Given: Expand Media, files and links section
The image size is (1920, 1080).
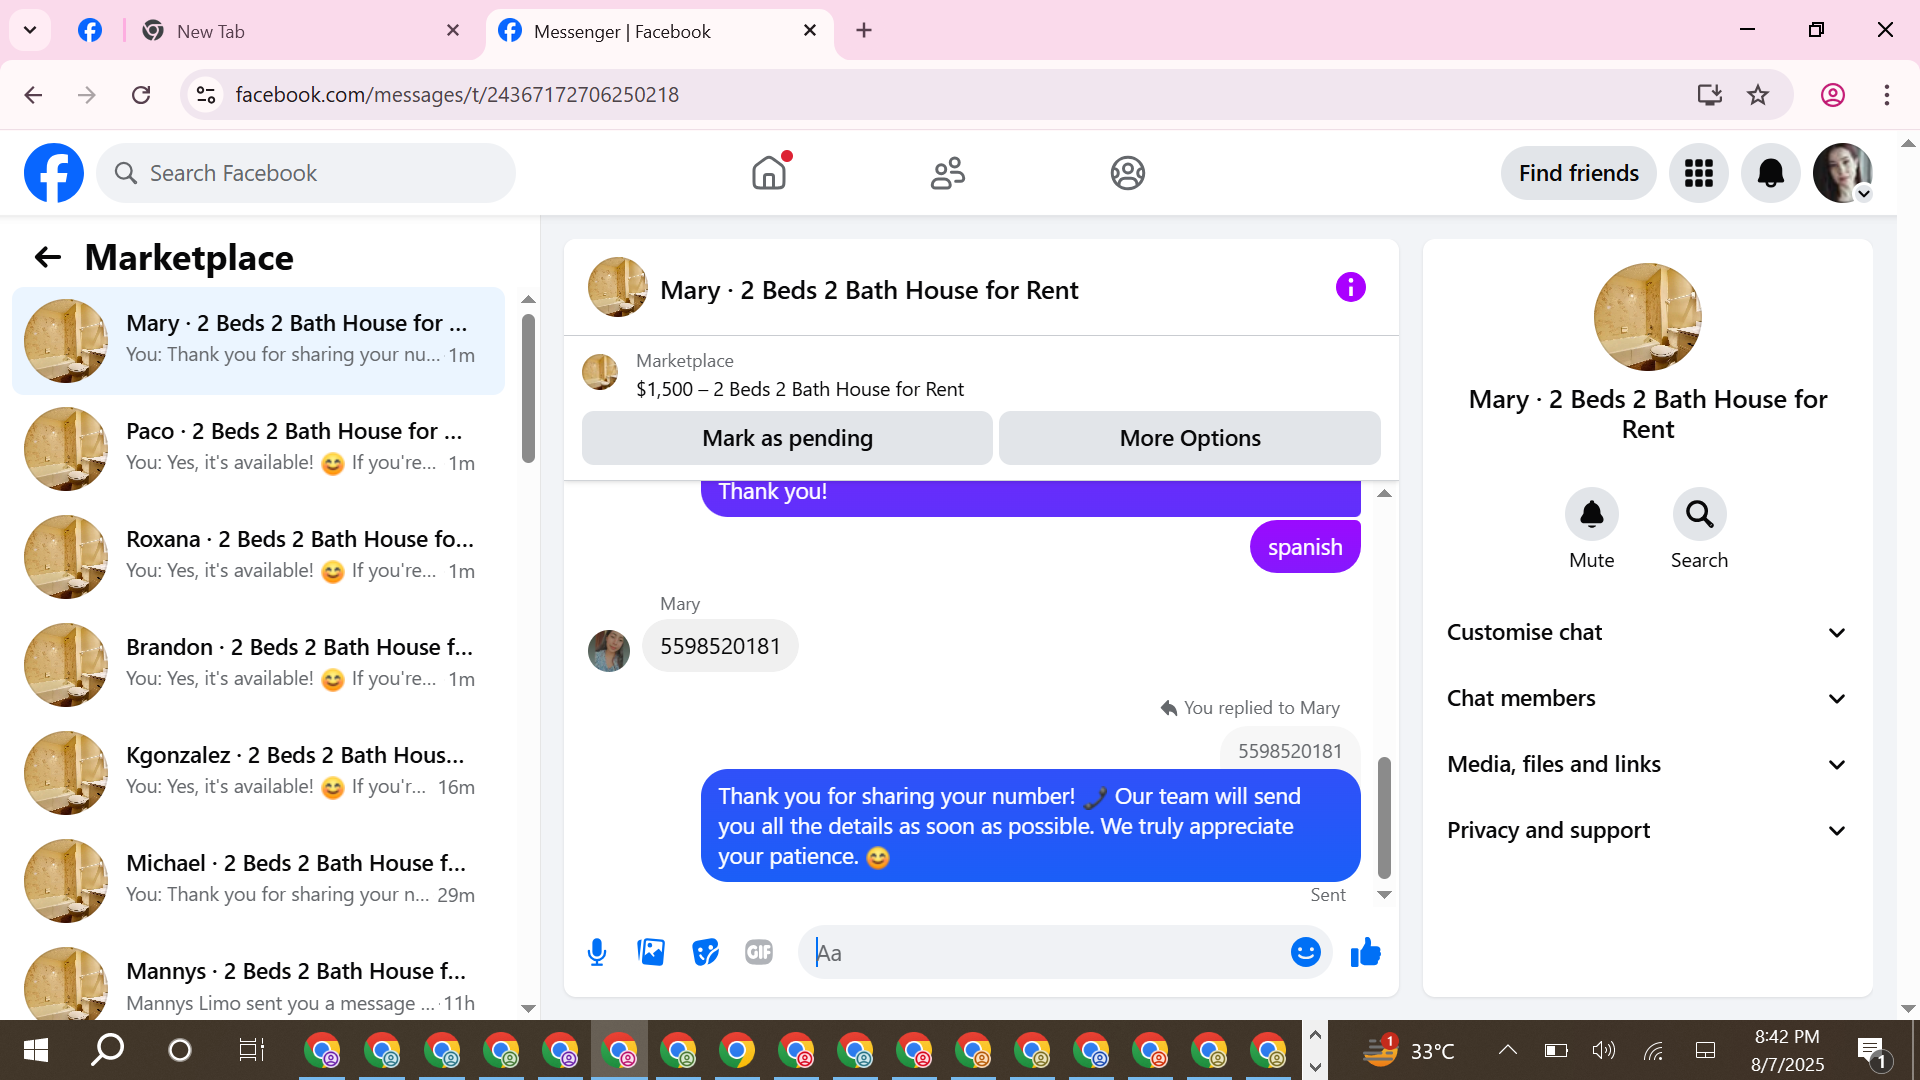Looking at the screenshot, I should click(1647, 764).
